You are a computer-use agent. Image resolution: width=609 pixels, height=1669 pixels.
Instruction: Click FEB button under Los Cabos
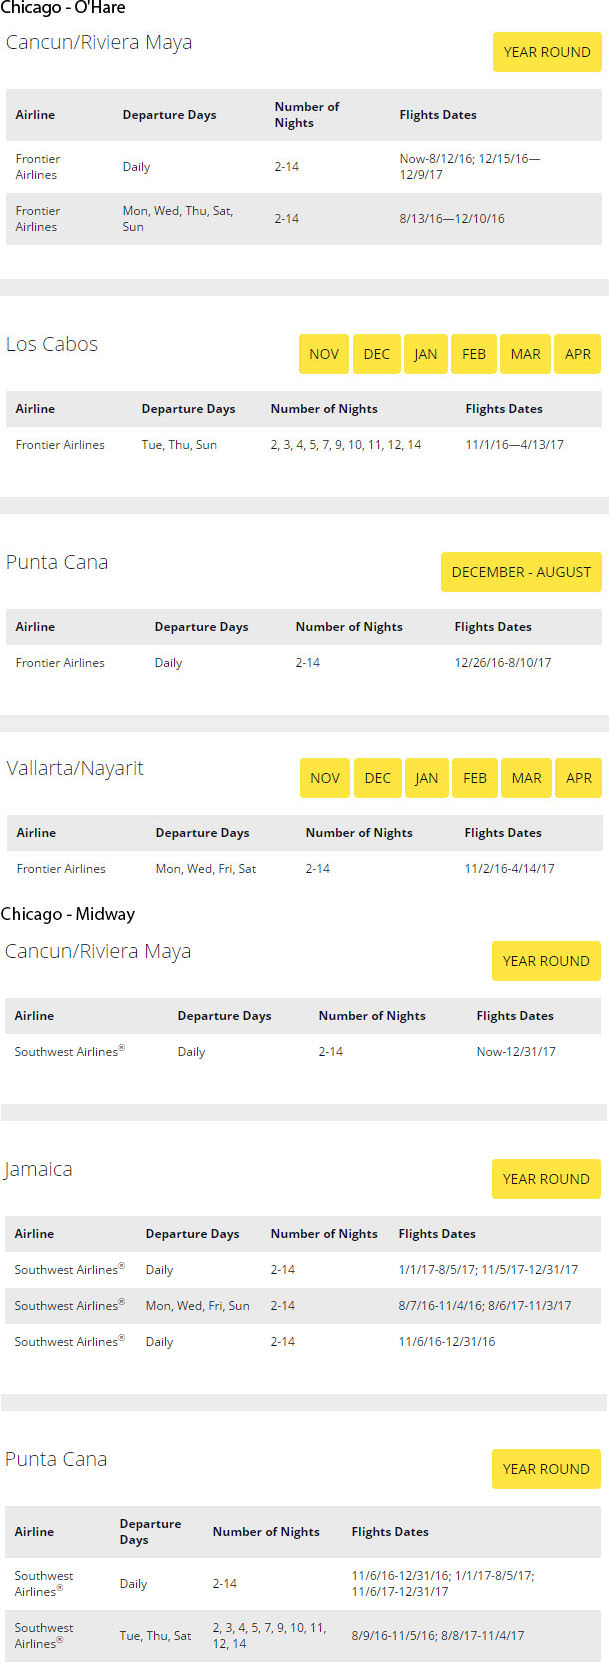point(474,354)
